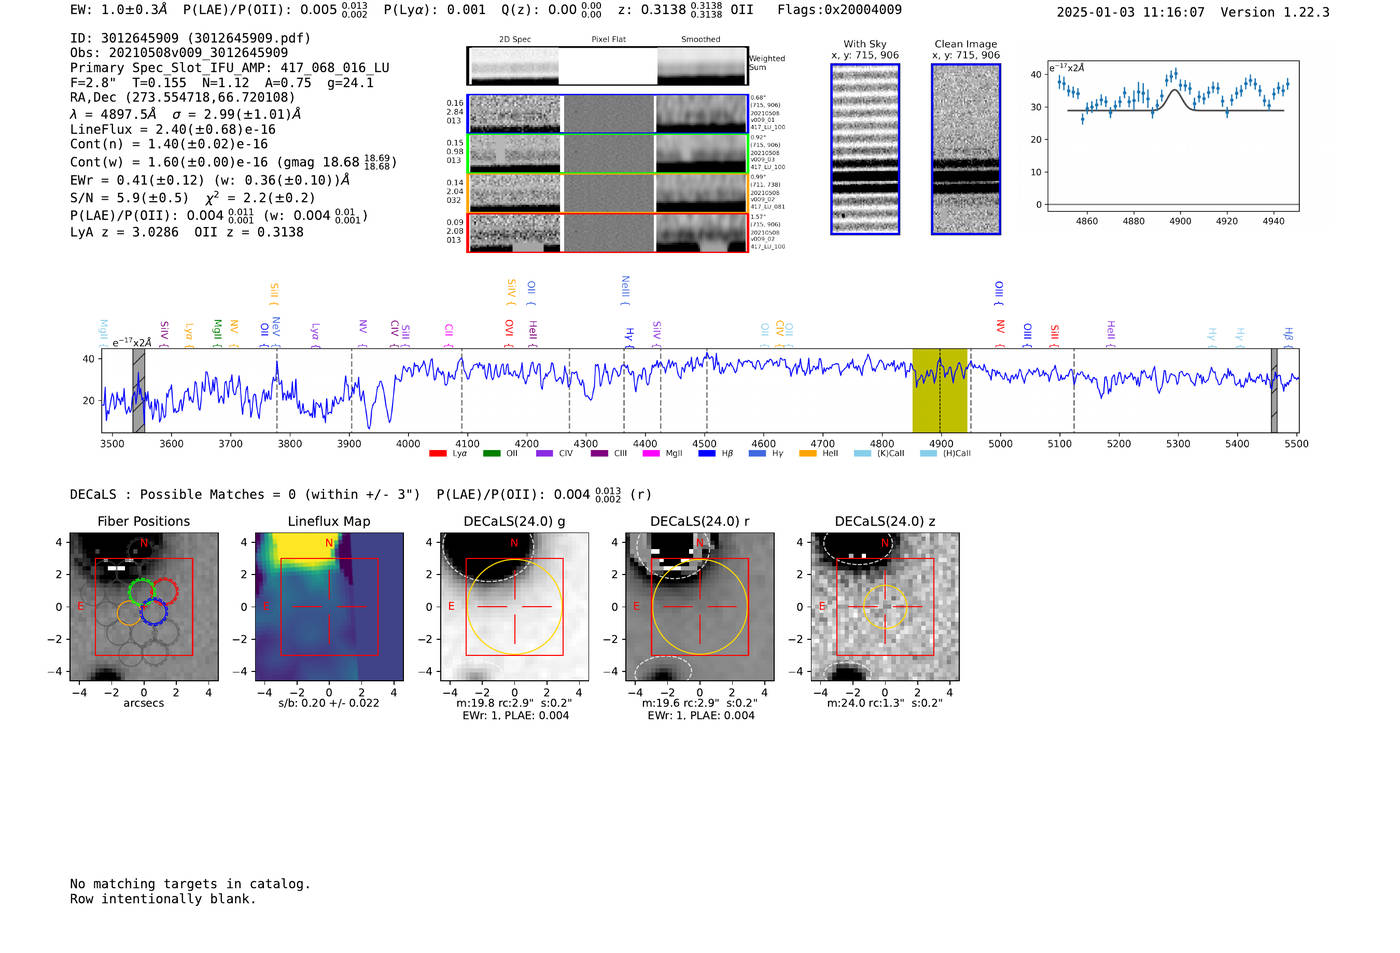
Task: Click the red Lyα legend swatch
Action: 437,454
